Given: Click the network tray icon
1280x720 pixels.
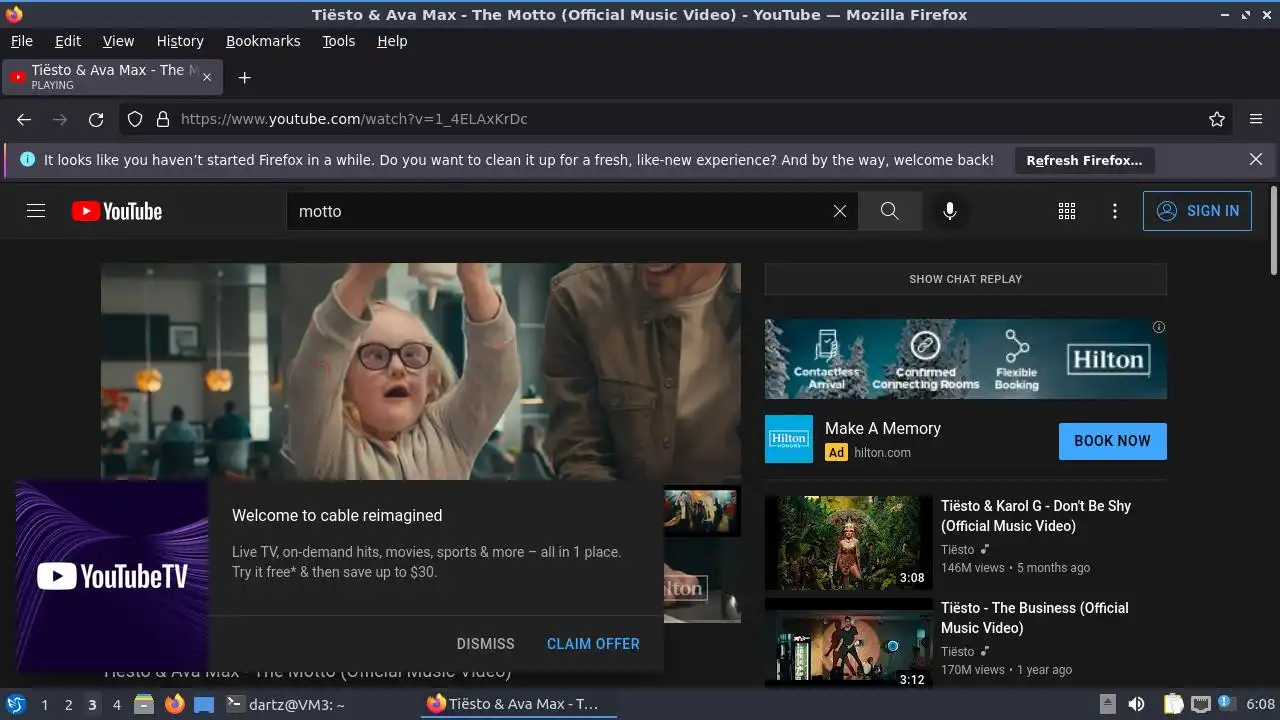Looking at the screenshot, I should tap(1201, 704).
